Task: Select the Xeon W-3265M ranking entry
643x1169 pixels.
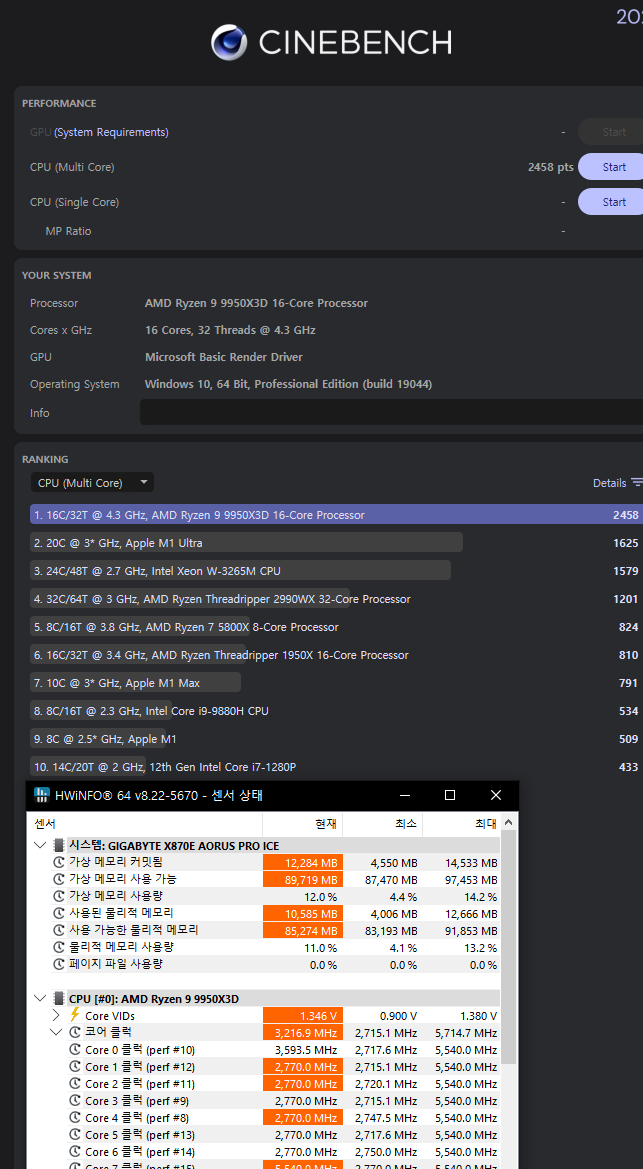Action: (x=336, y=570)
